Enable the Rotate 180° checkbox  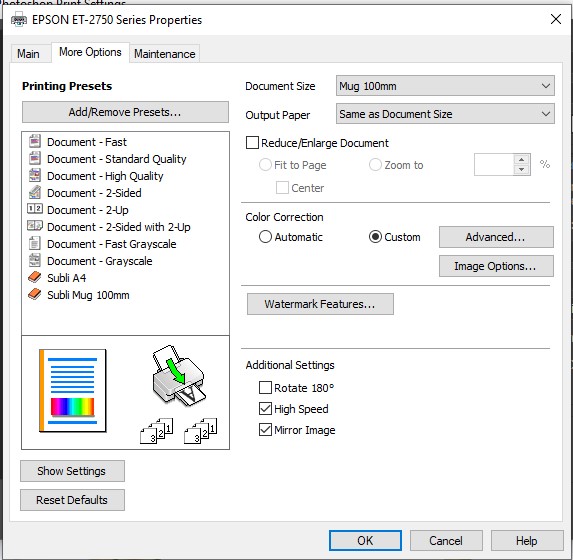coord(265,387)
